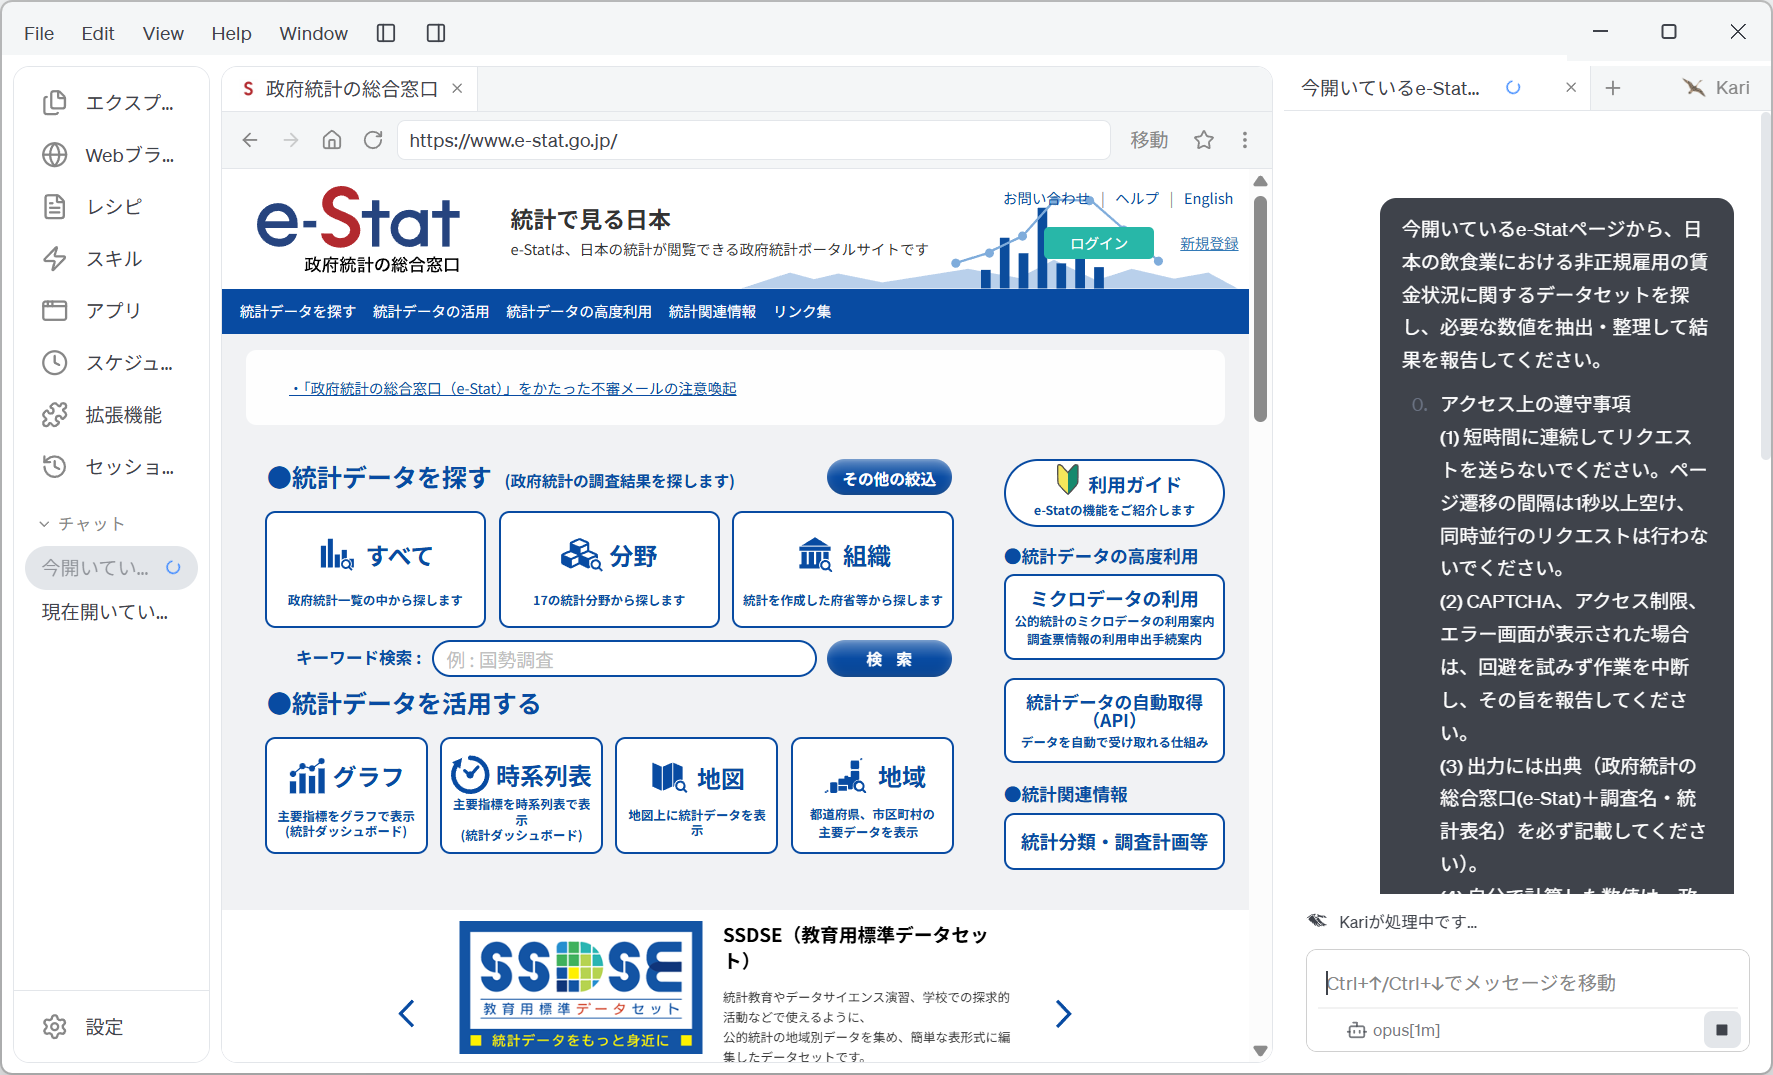The width and height of the screenshot is (1773, 1075).
Task: Open the すべて statistics card
Action: (375, 569)
